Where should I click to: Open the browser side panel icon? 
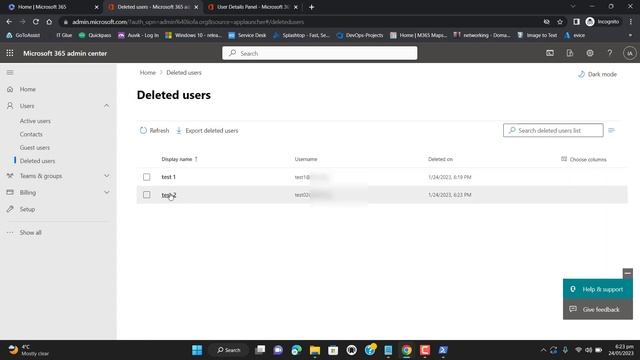pos(576,22)
